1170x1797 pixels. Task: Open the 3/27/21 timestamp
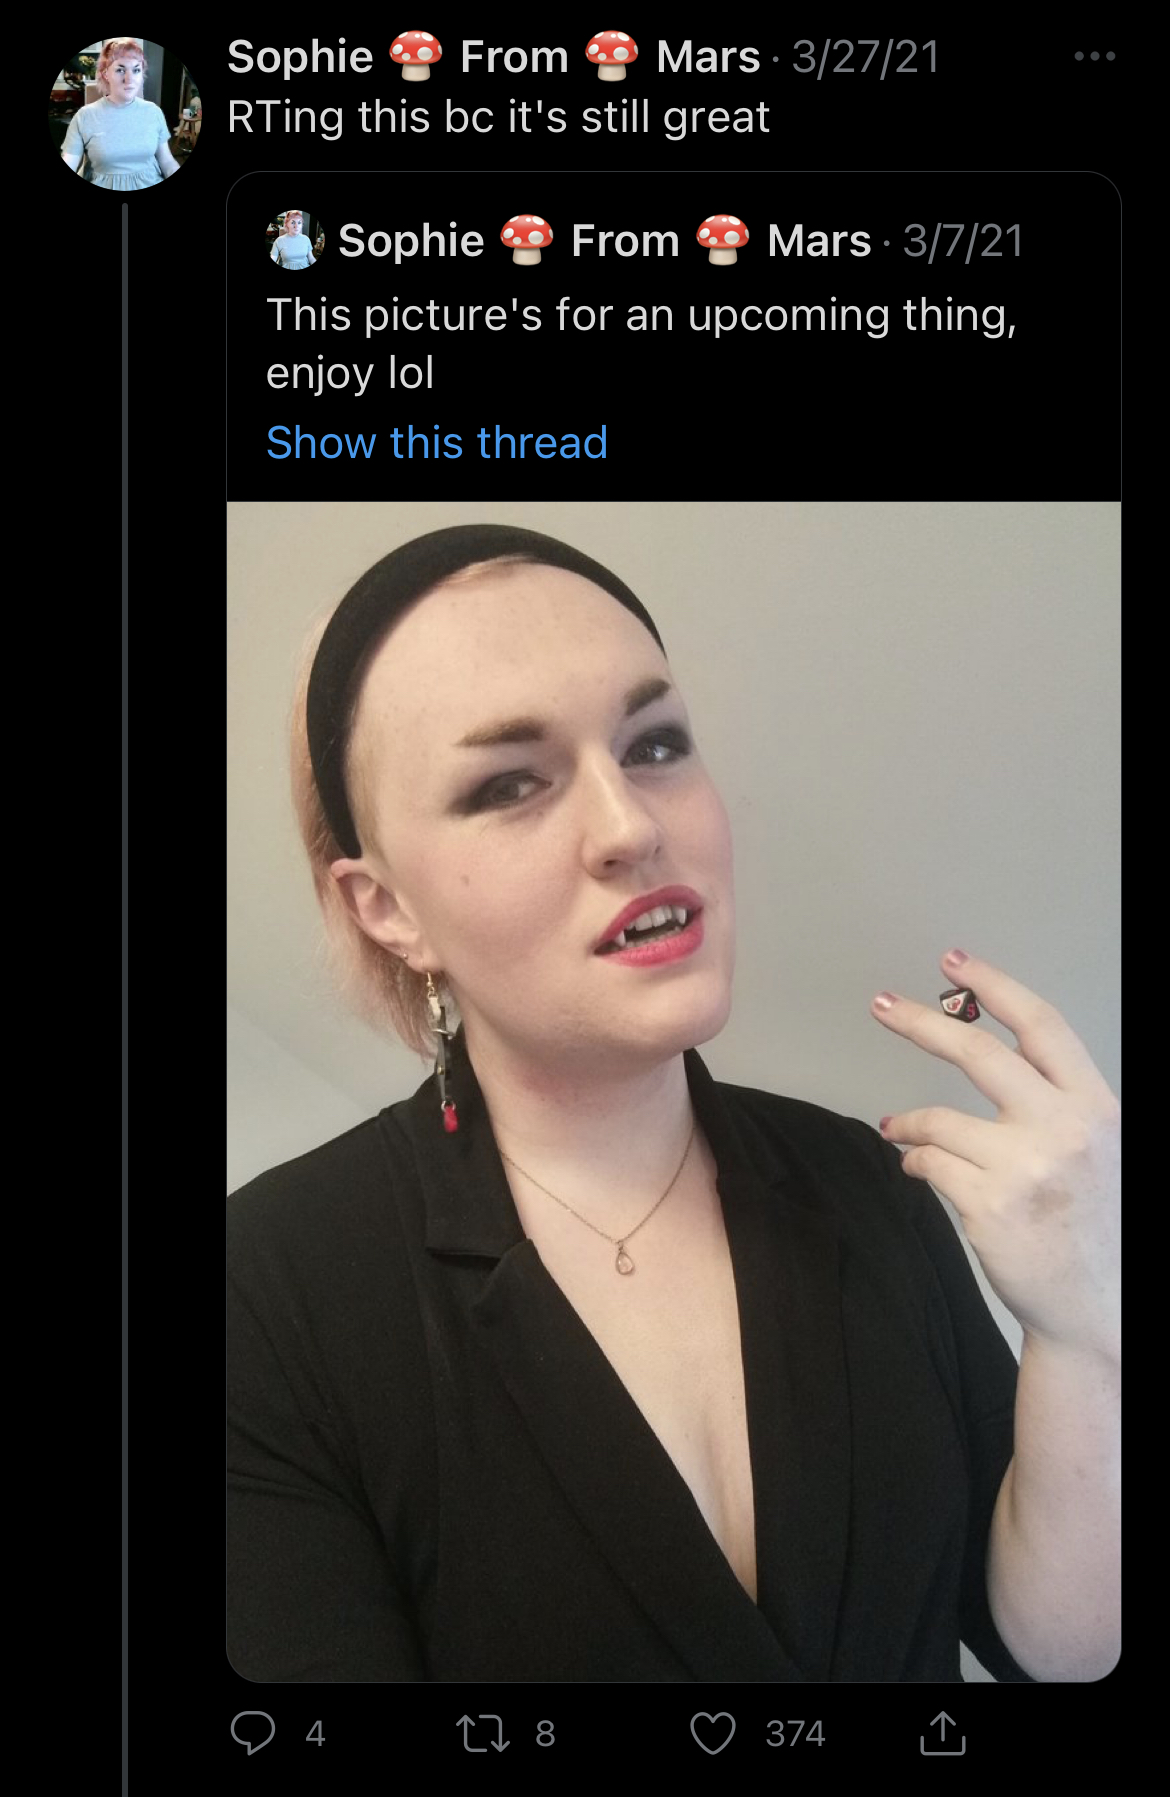(866, 57)
